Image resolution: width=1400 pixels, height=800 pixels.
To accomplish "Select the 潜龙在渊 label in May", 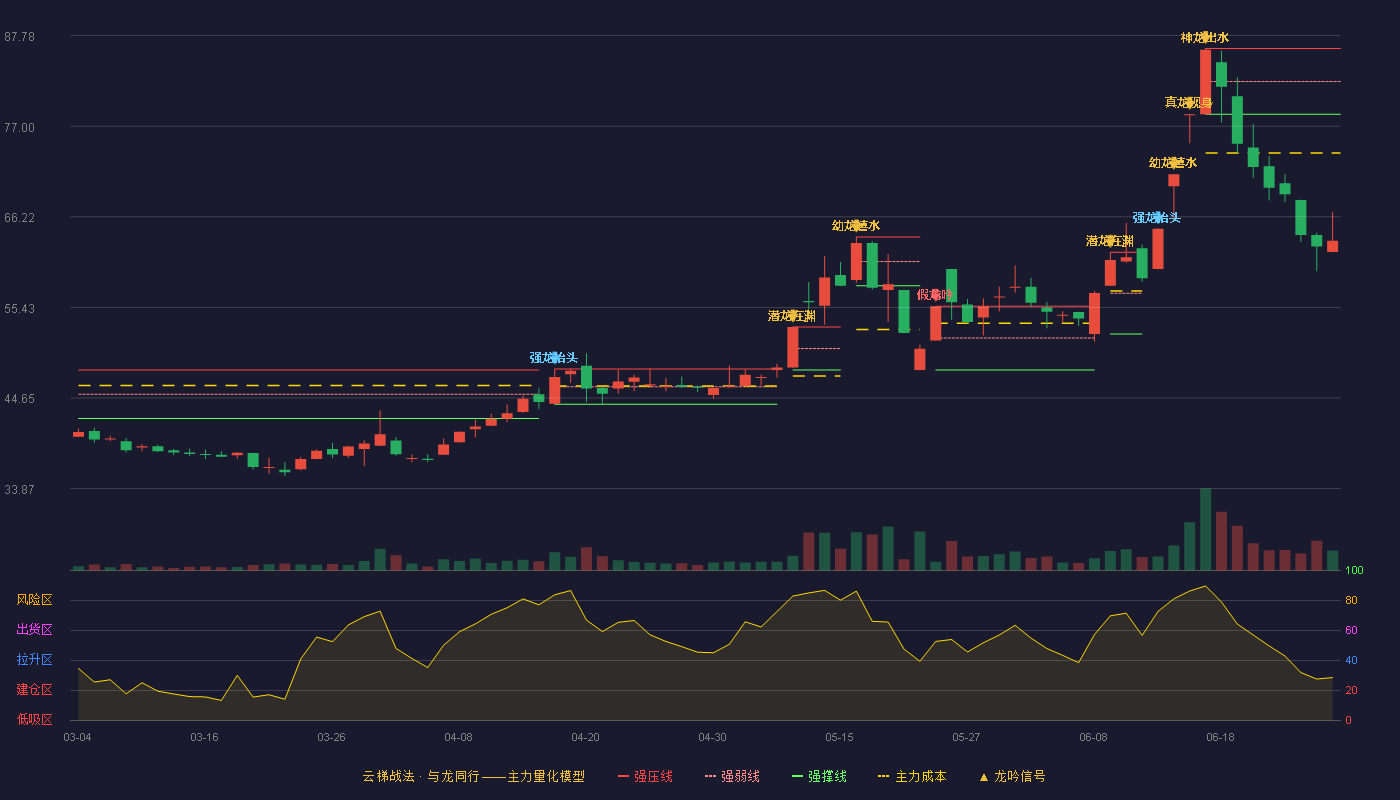I will 792,316.
